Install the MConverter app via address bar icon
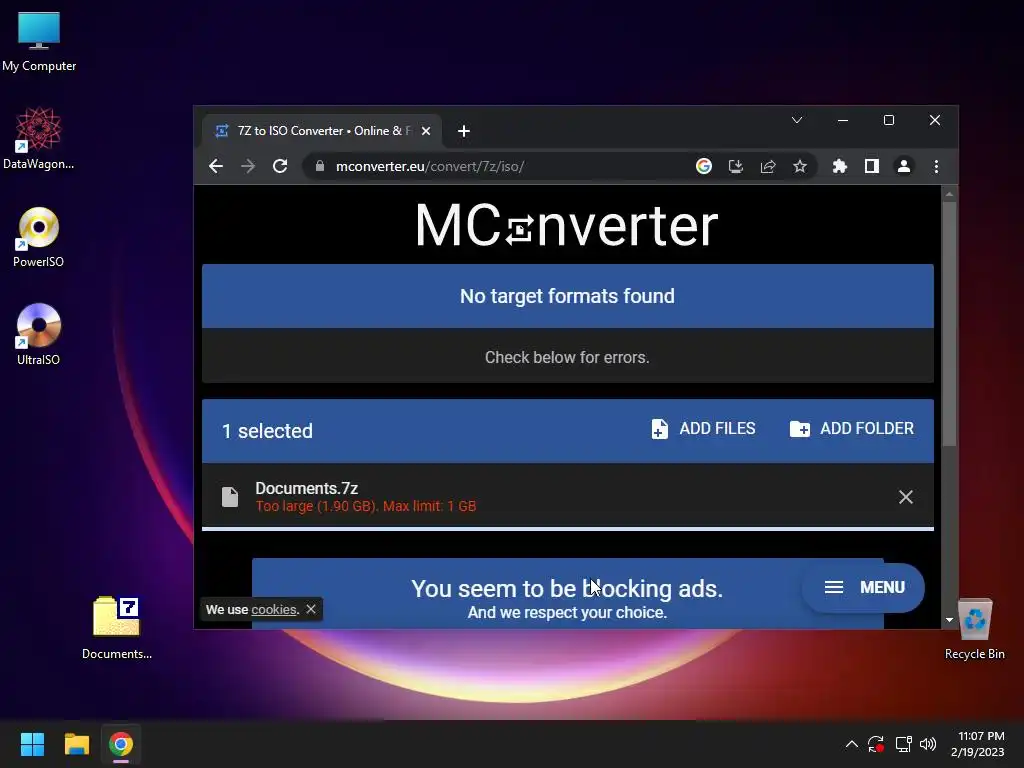The height and width of the screenshot is (768, 1024). click(736, 167)
